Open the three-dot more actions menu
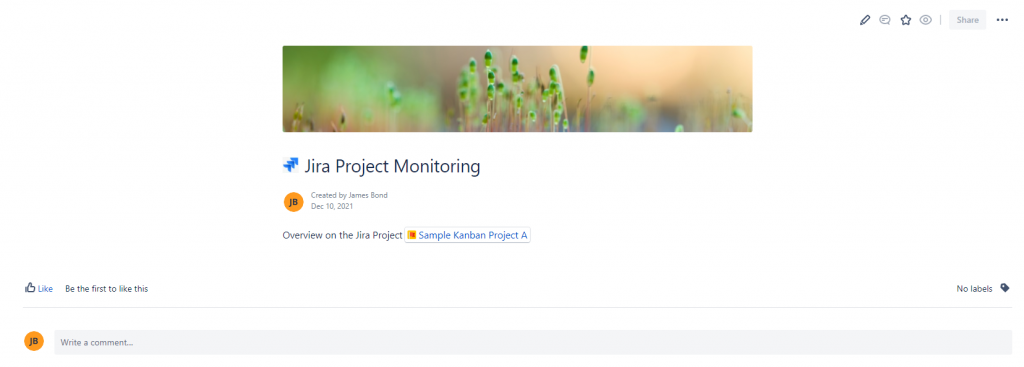The image size is (1024, 367). coord(1002,20)
